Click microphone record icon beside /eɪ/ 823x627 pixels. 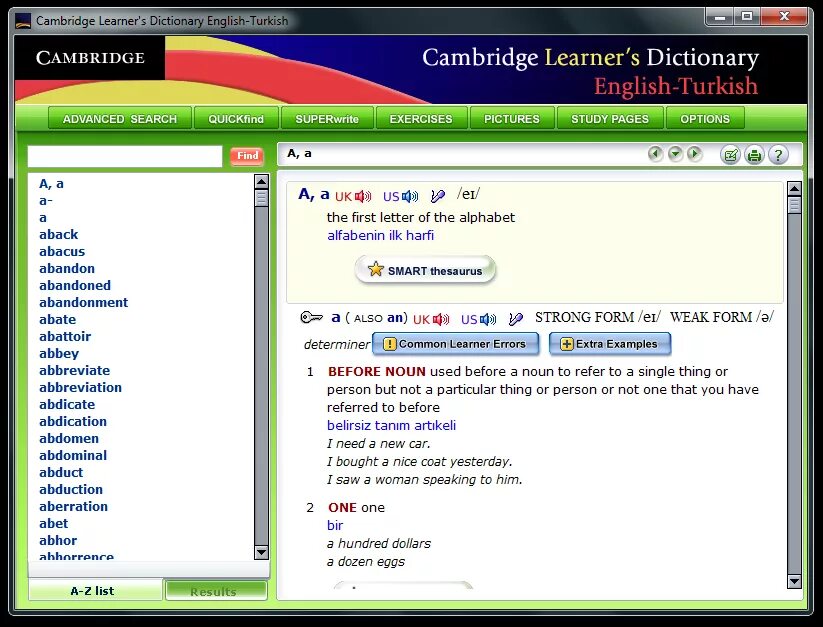(x=438, y=196)
